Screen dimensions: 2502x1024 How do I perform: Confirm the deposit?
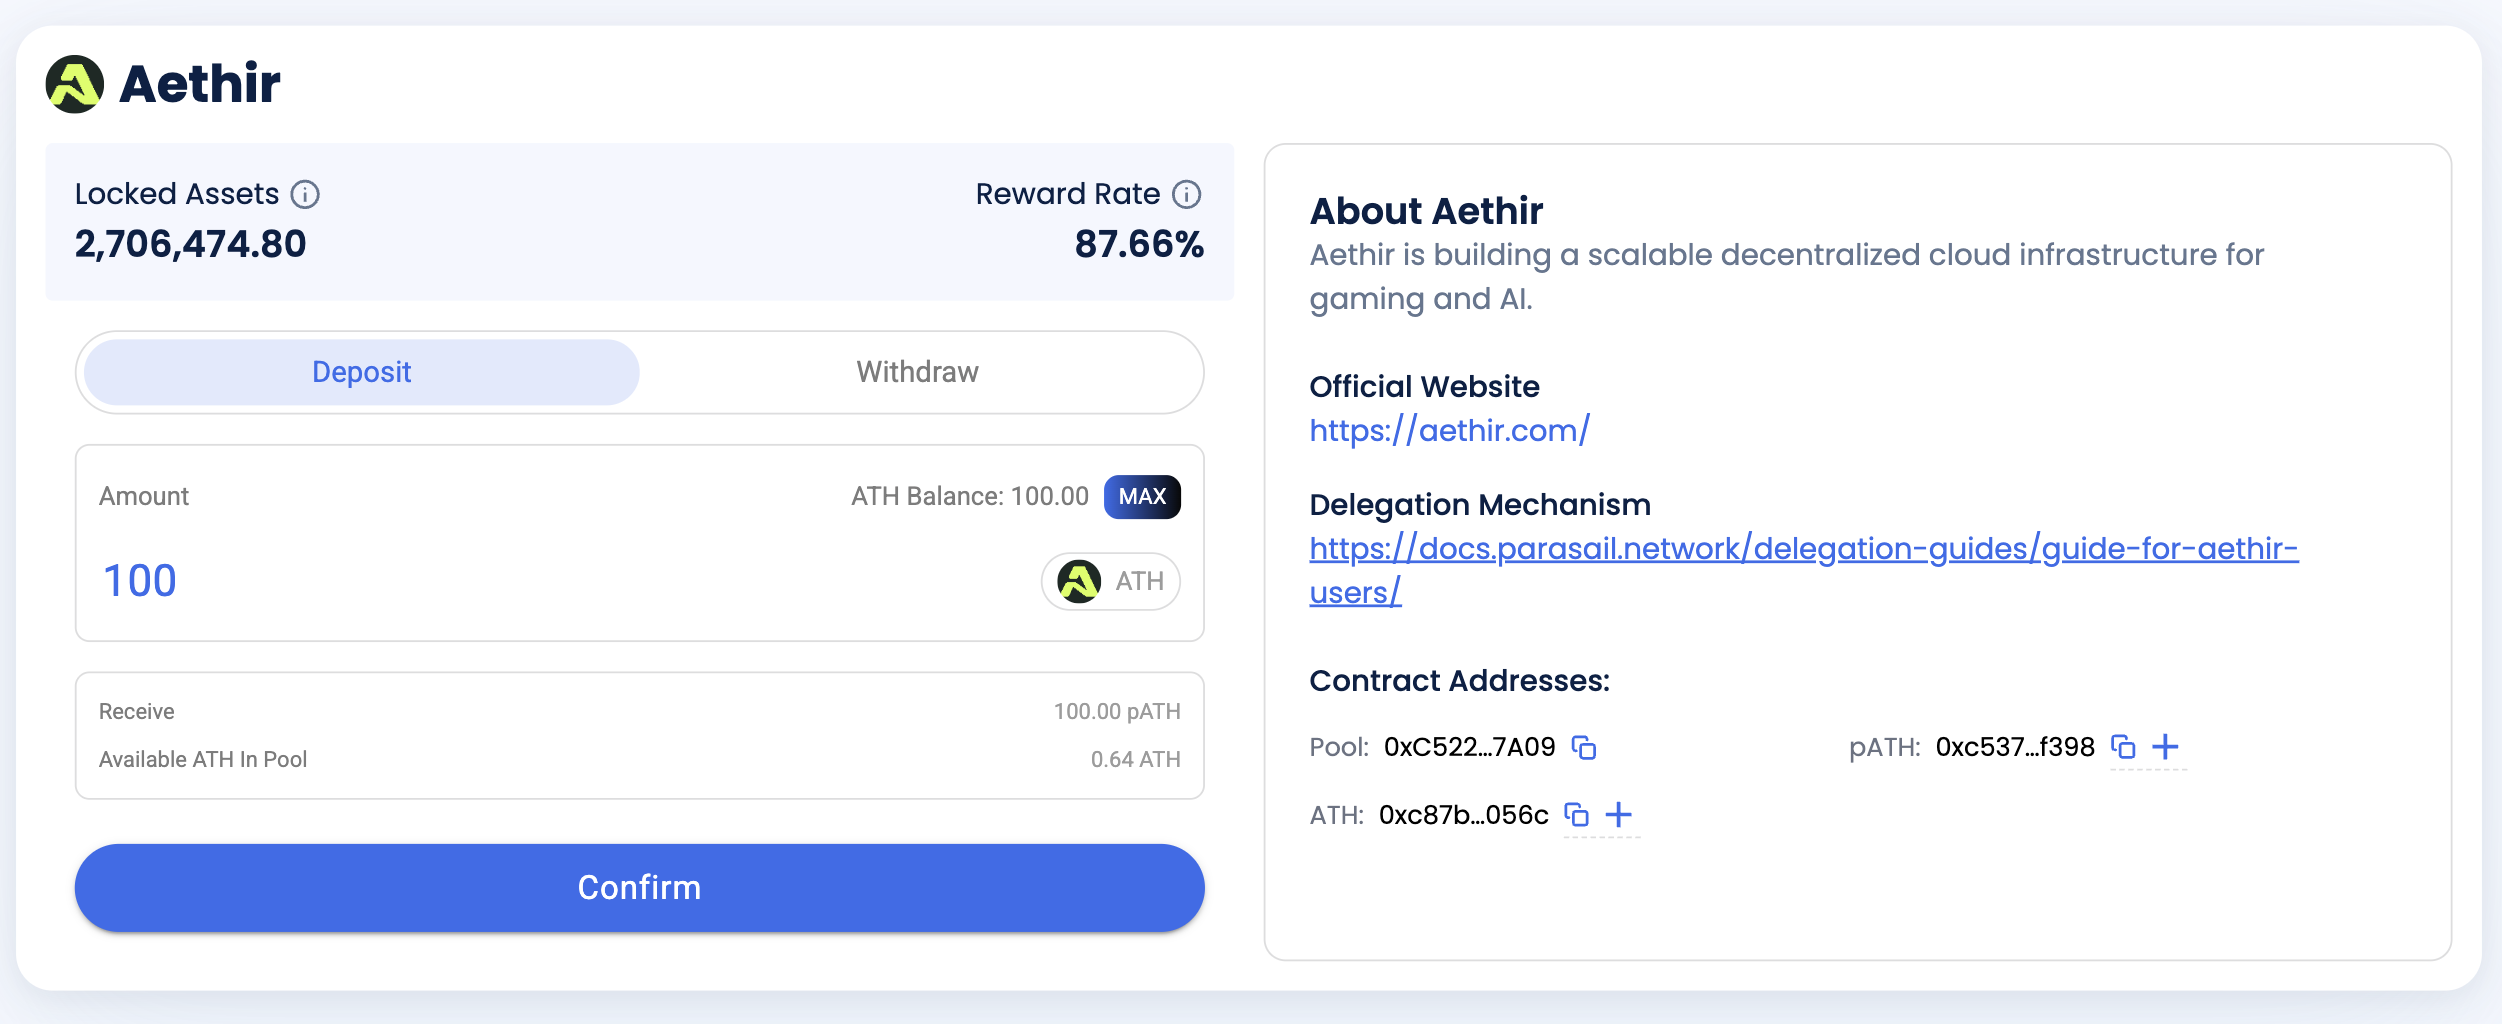click(640, 888)
